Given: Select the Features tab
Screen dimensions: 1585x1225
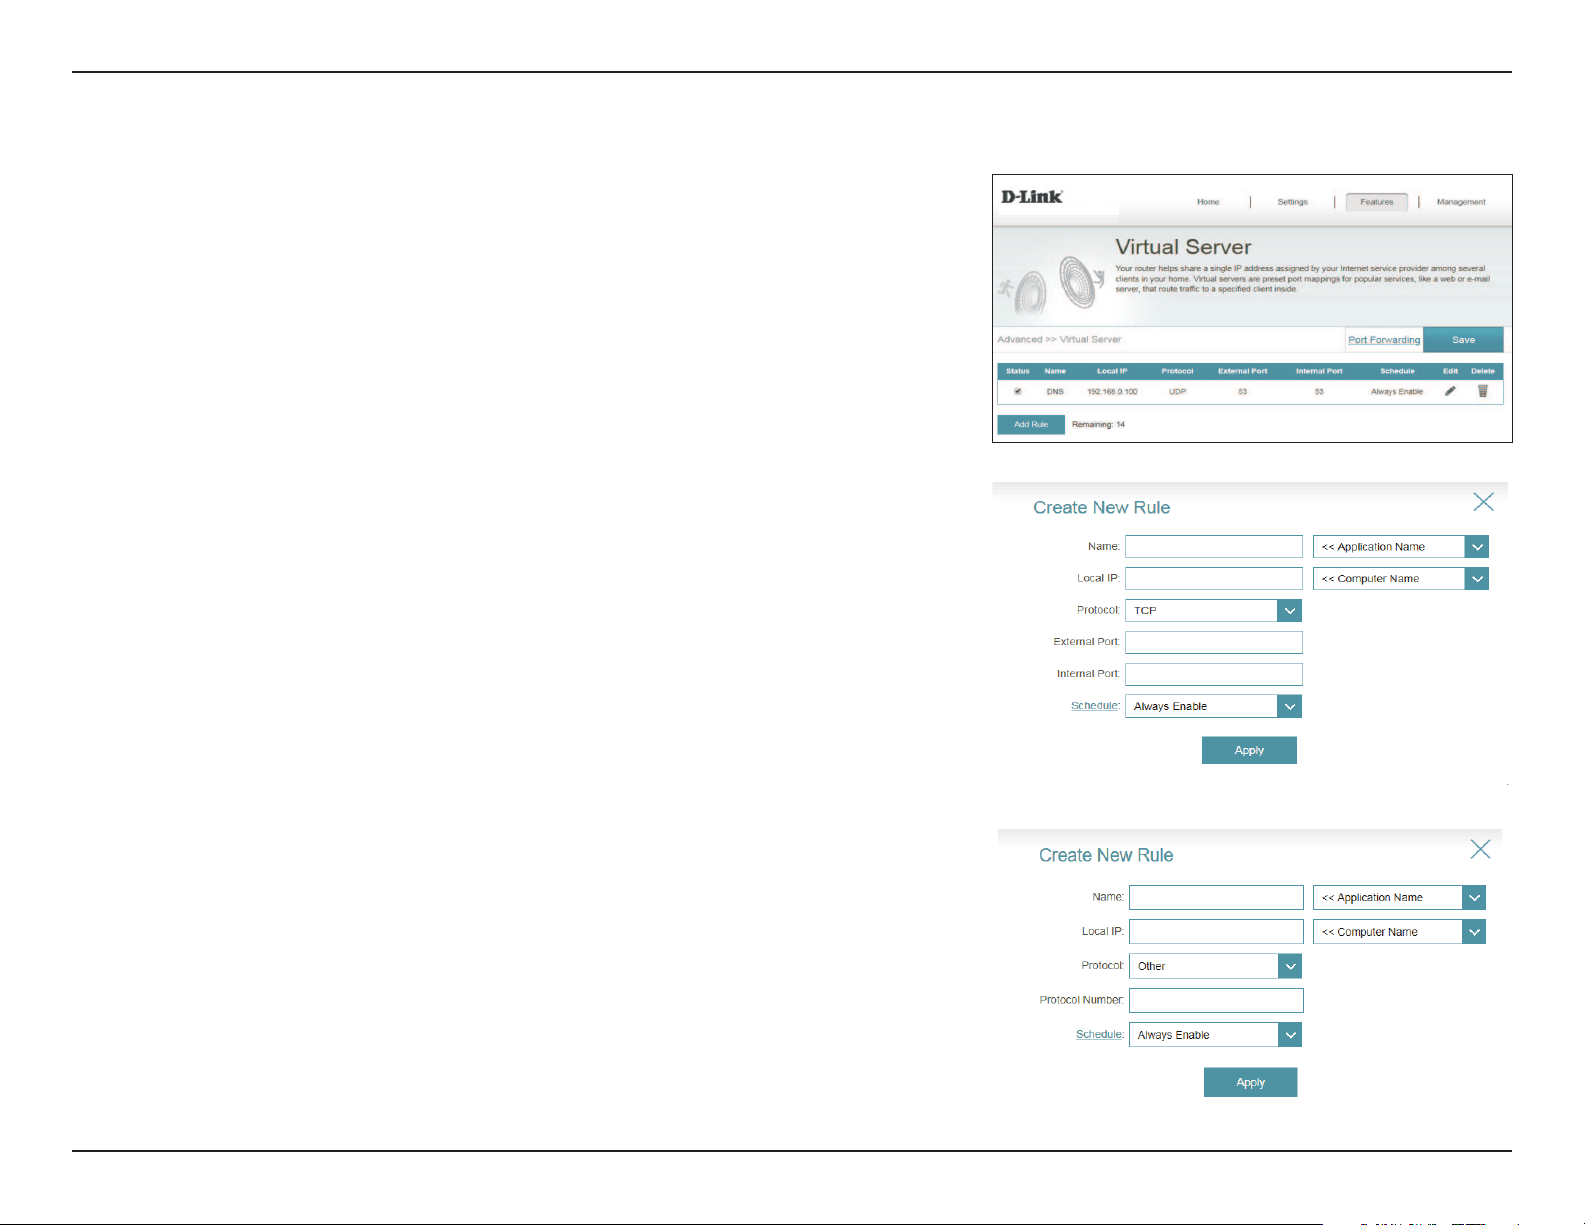Looking at the screenshot, I should click(1377, 202).
